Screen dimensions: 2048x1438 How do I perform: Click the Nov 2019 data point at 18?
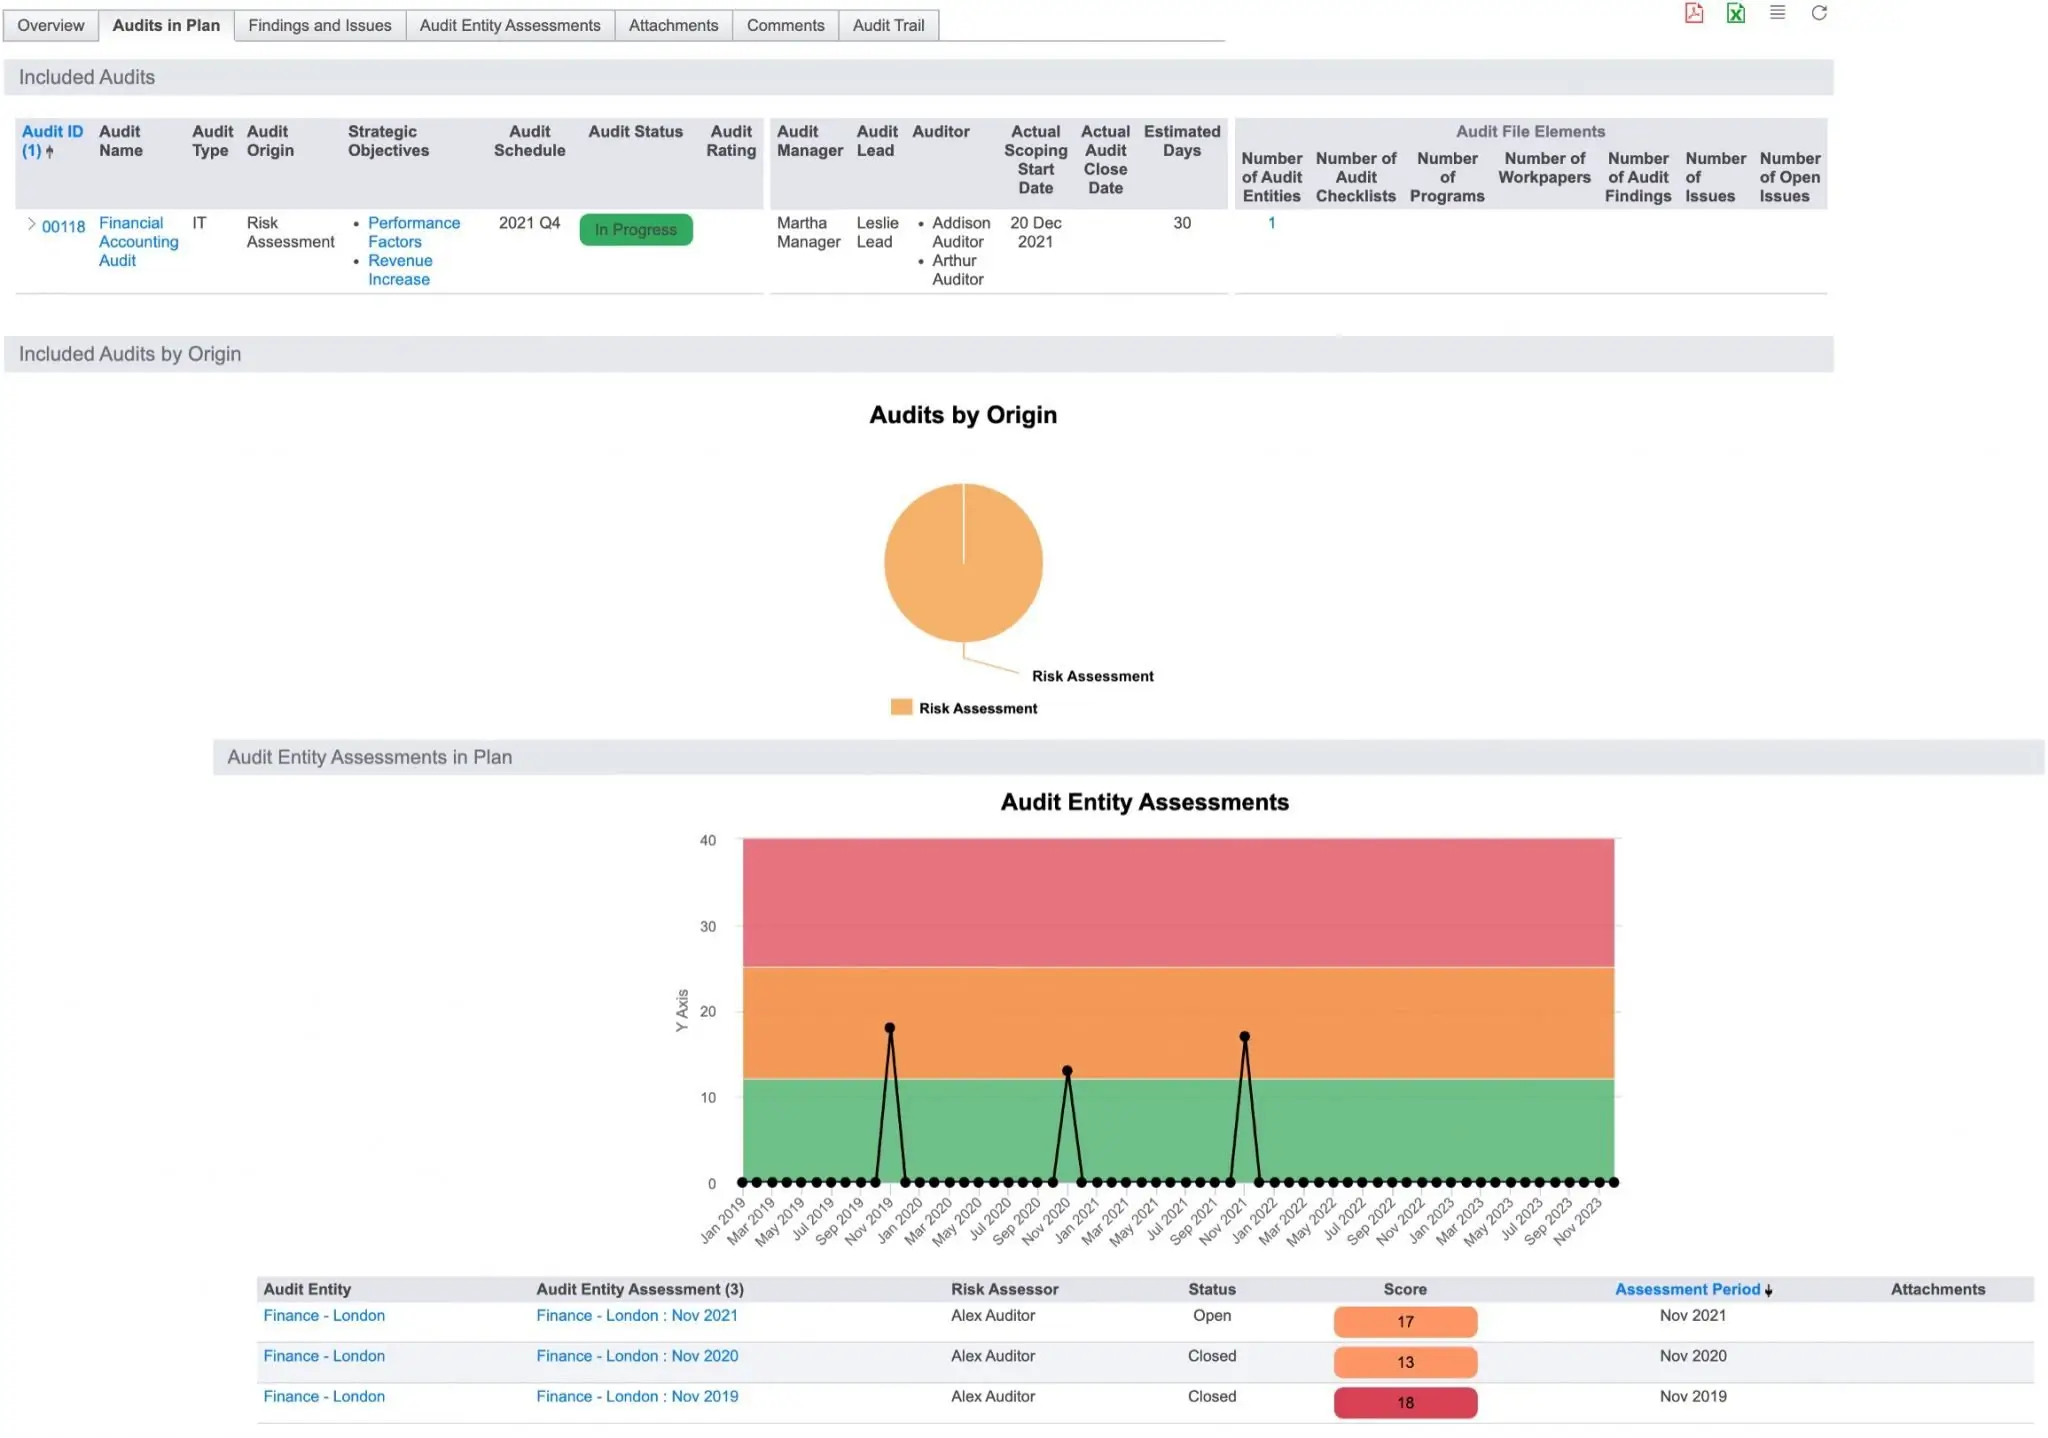point(890,1028)
